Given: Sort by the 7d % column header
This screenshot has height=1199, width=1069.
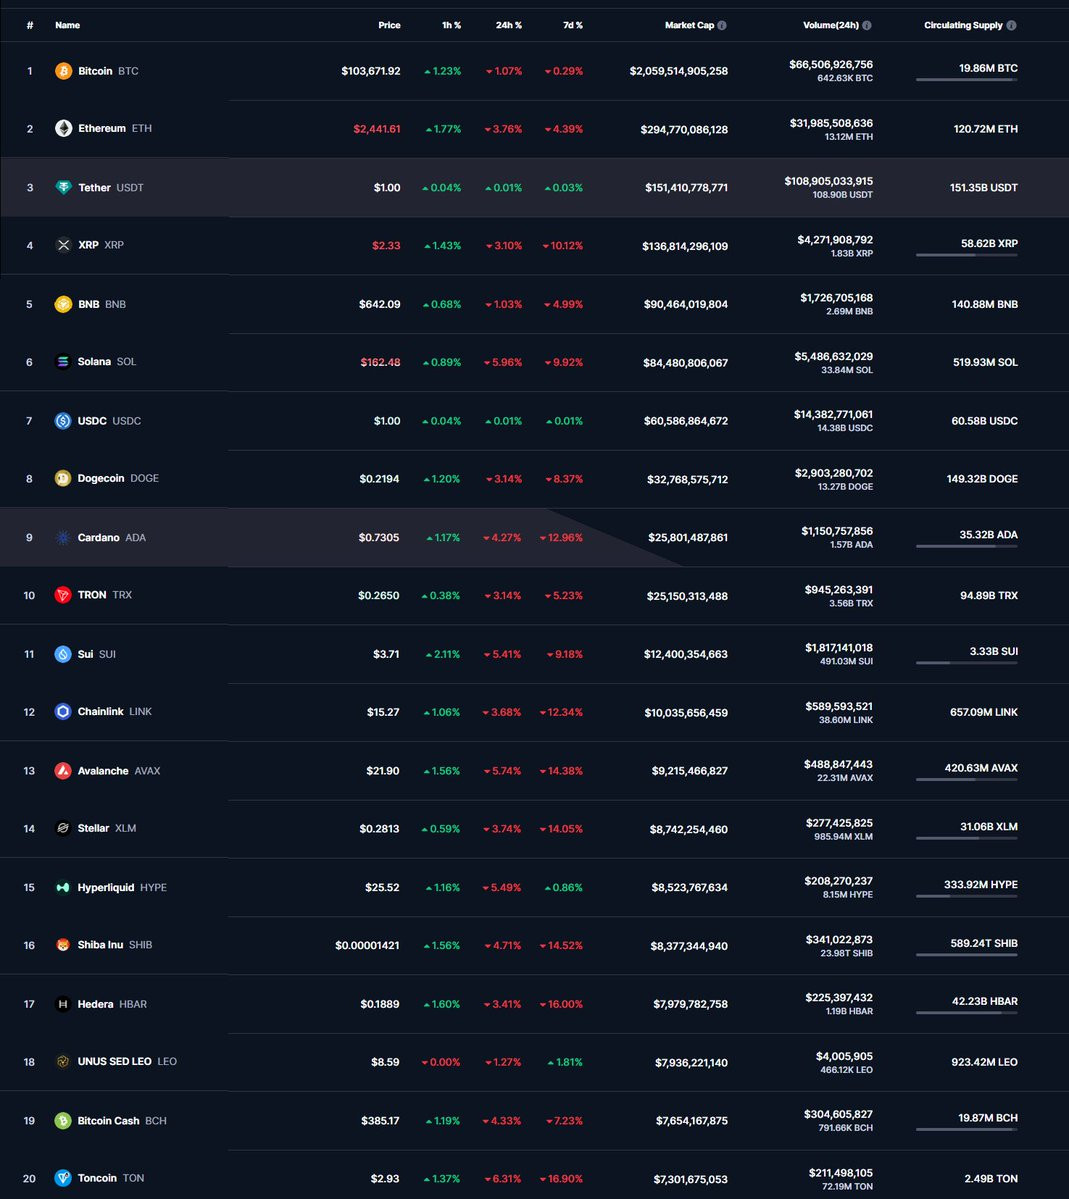Looking at the screenshot, I should 573,25.
